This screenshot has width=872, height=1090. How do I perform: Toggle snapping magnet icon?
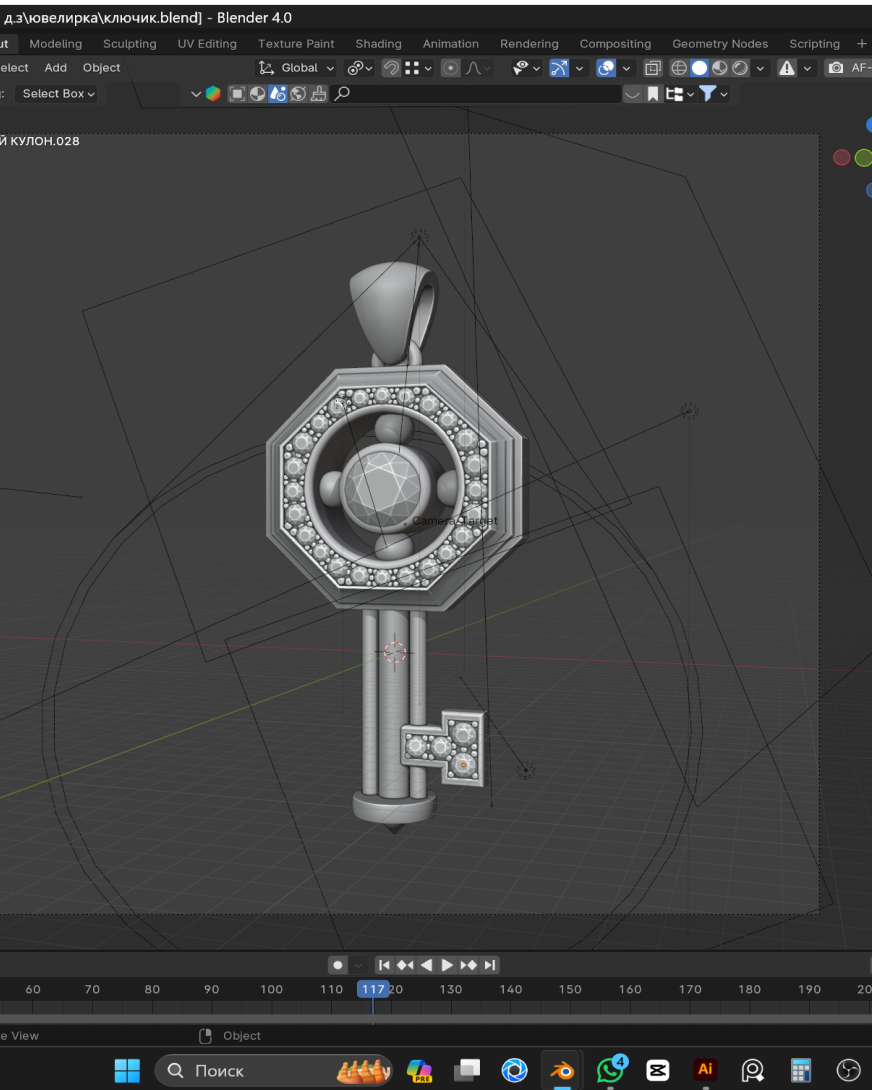(x=392, y=68)
